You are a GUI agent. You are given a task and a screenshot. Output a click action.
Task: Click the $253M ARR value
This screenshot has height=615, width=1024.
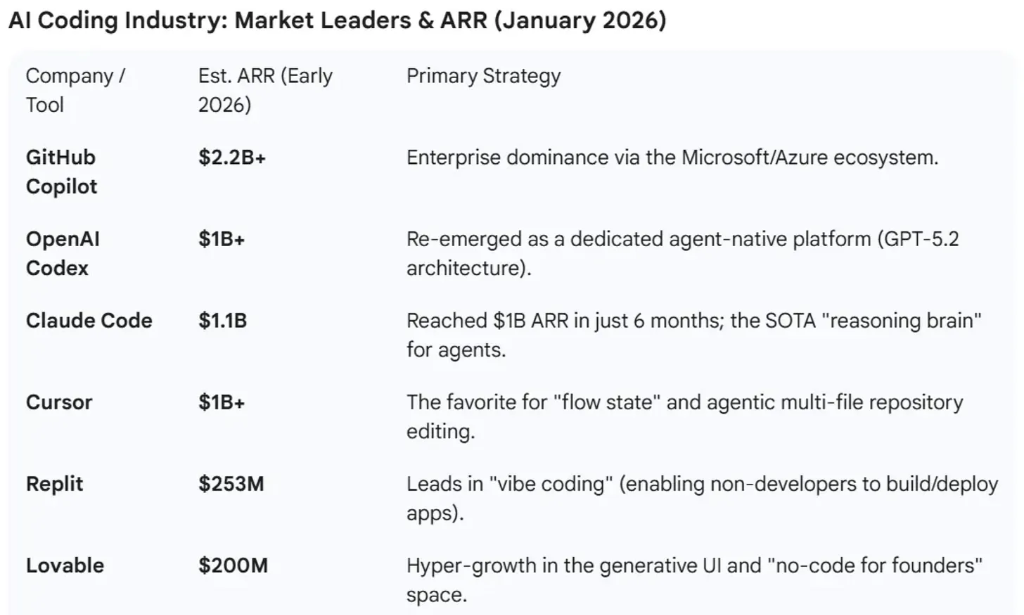(x=231, y=484)
